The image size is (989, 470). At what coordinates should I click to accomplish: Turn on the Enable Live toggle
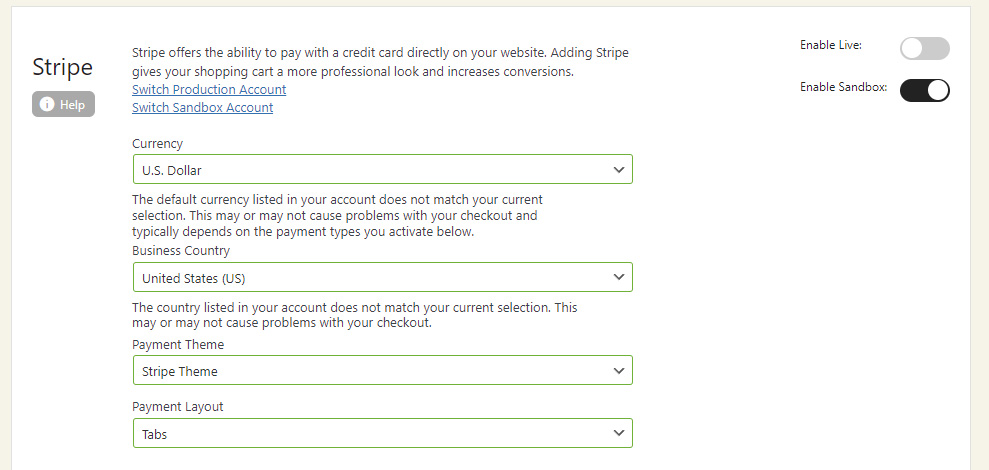click(x=924, y=48)
